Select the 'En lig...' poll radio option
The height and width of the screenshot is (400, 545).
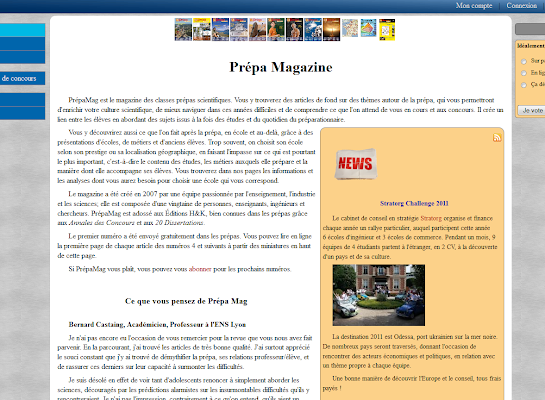(524, 73)
